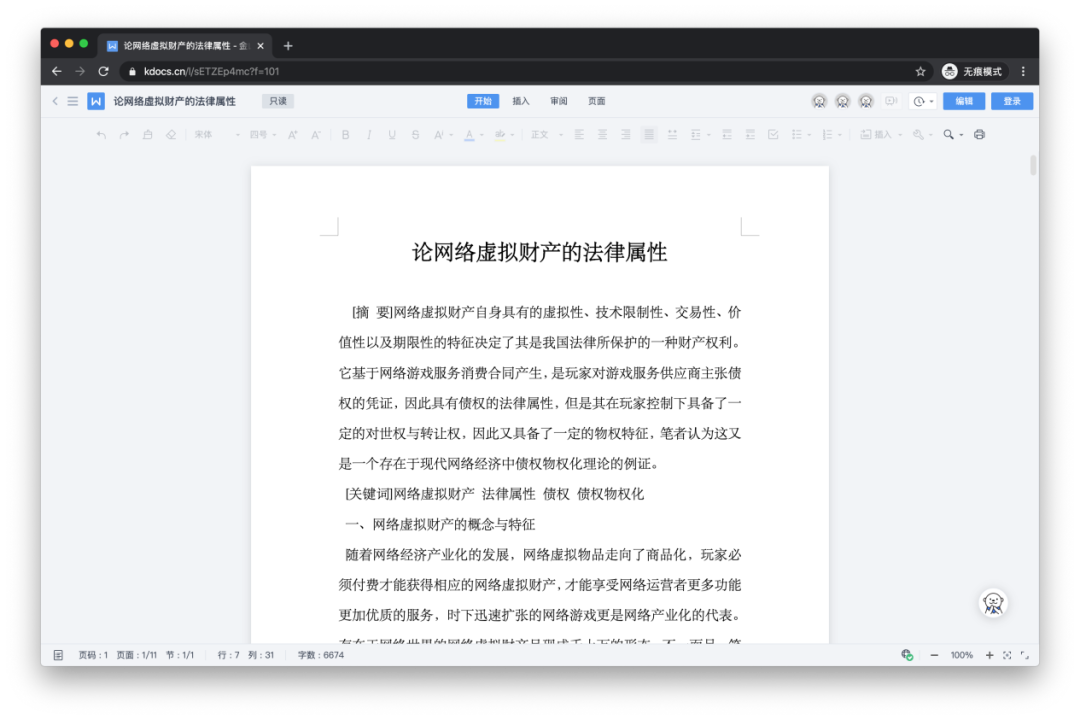Viewport: 1080px width, 720px height.
Task: Click the format painter icon
Action: coord(147,134)
